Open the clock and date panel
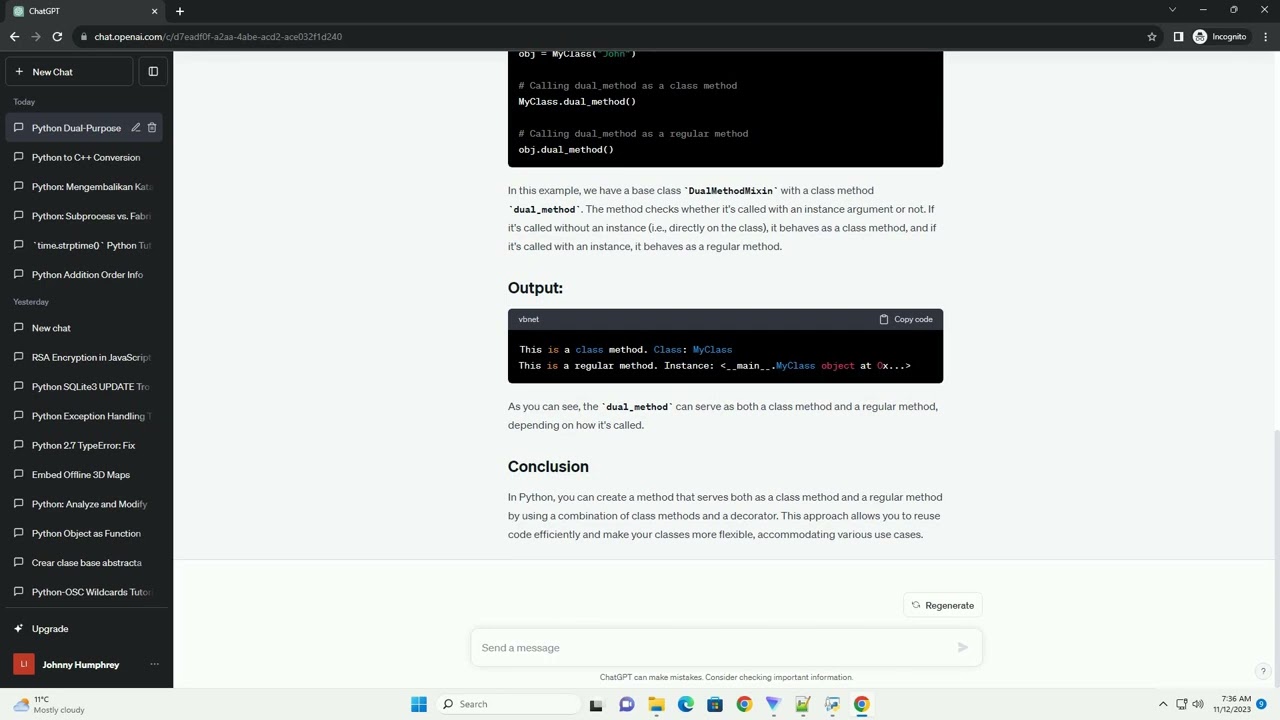The image size is (1280, 720). pyautogui.click(x=1232, y=704)
